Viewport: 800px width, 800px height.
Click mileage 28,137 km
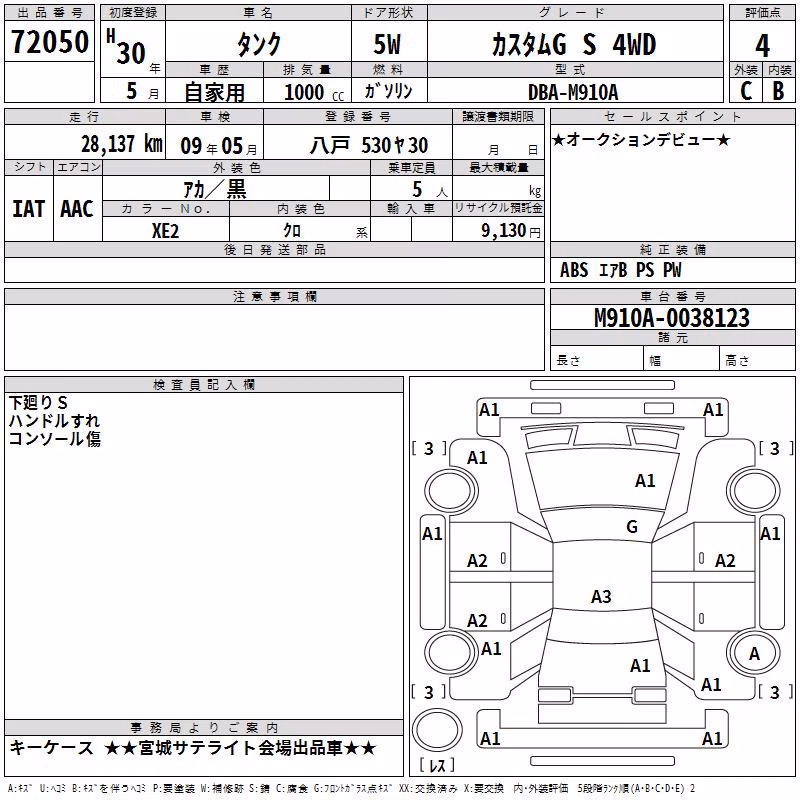click(122, 144)
